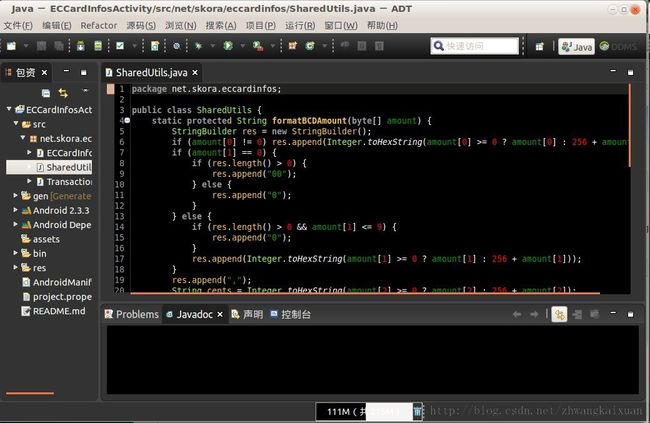Click the Save All toolbar icon
The image size is (650, 423).
coord(58,46)
